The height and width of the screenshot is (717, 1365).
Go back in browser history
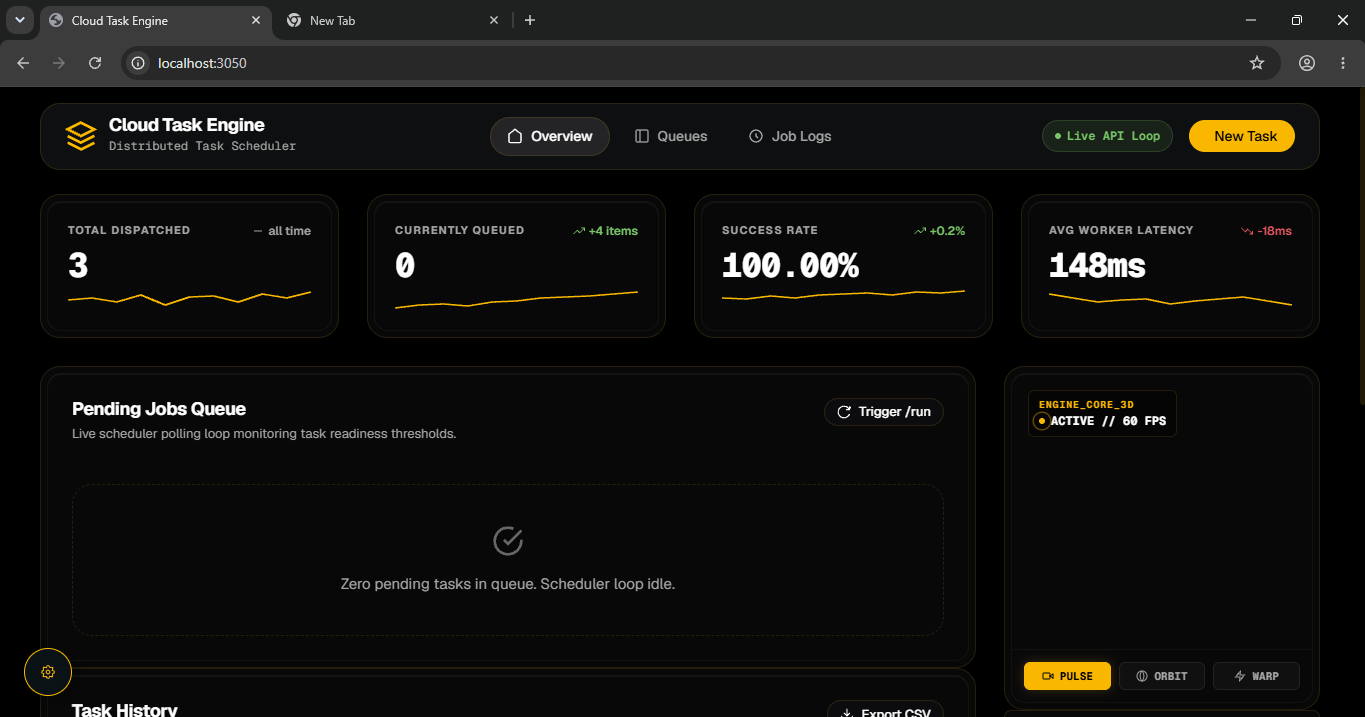click(x=23, y=63)
